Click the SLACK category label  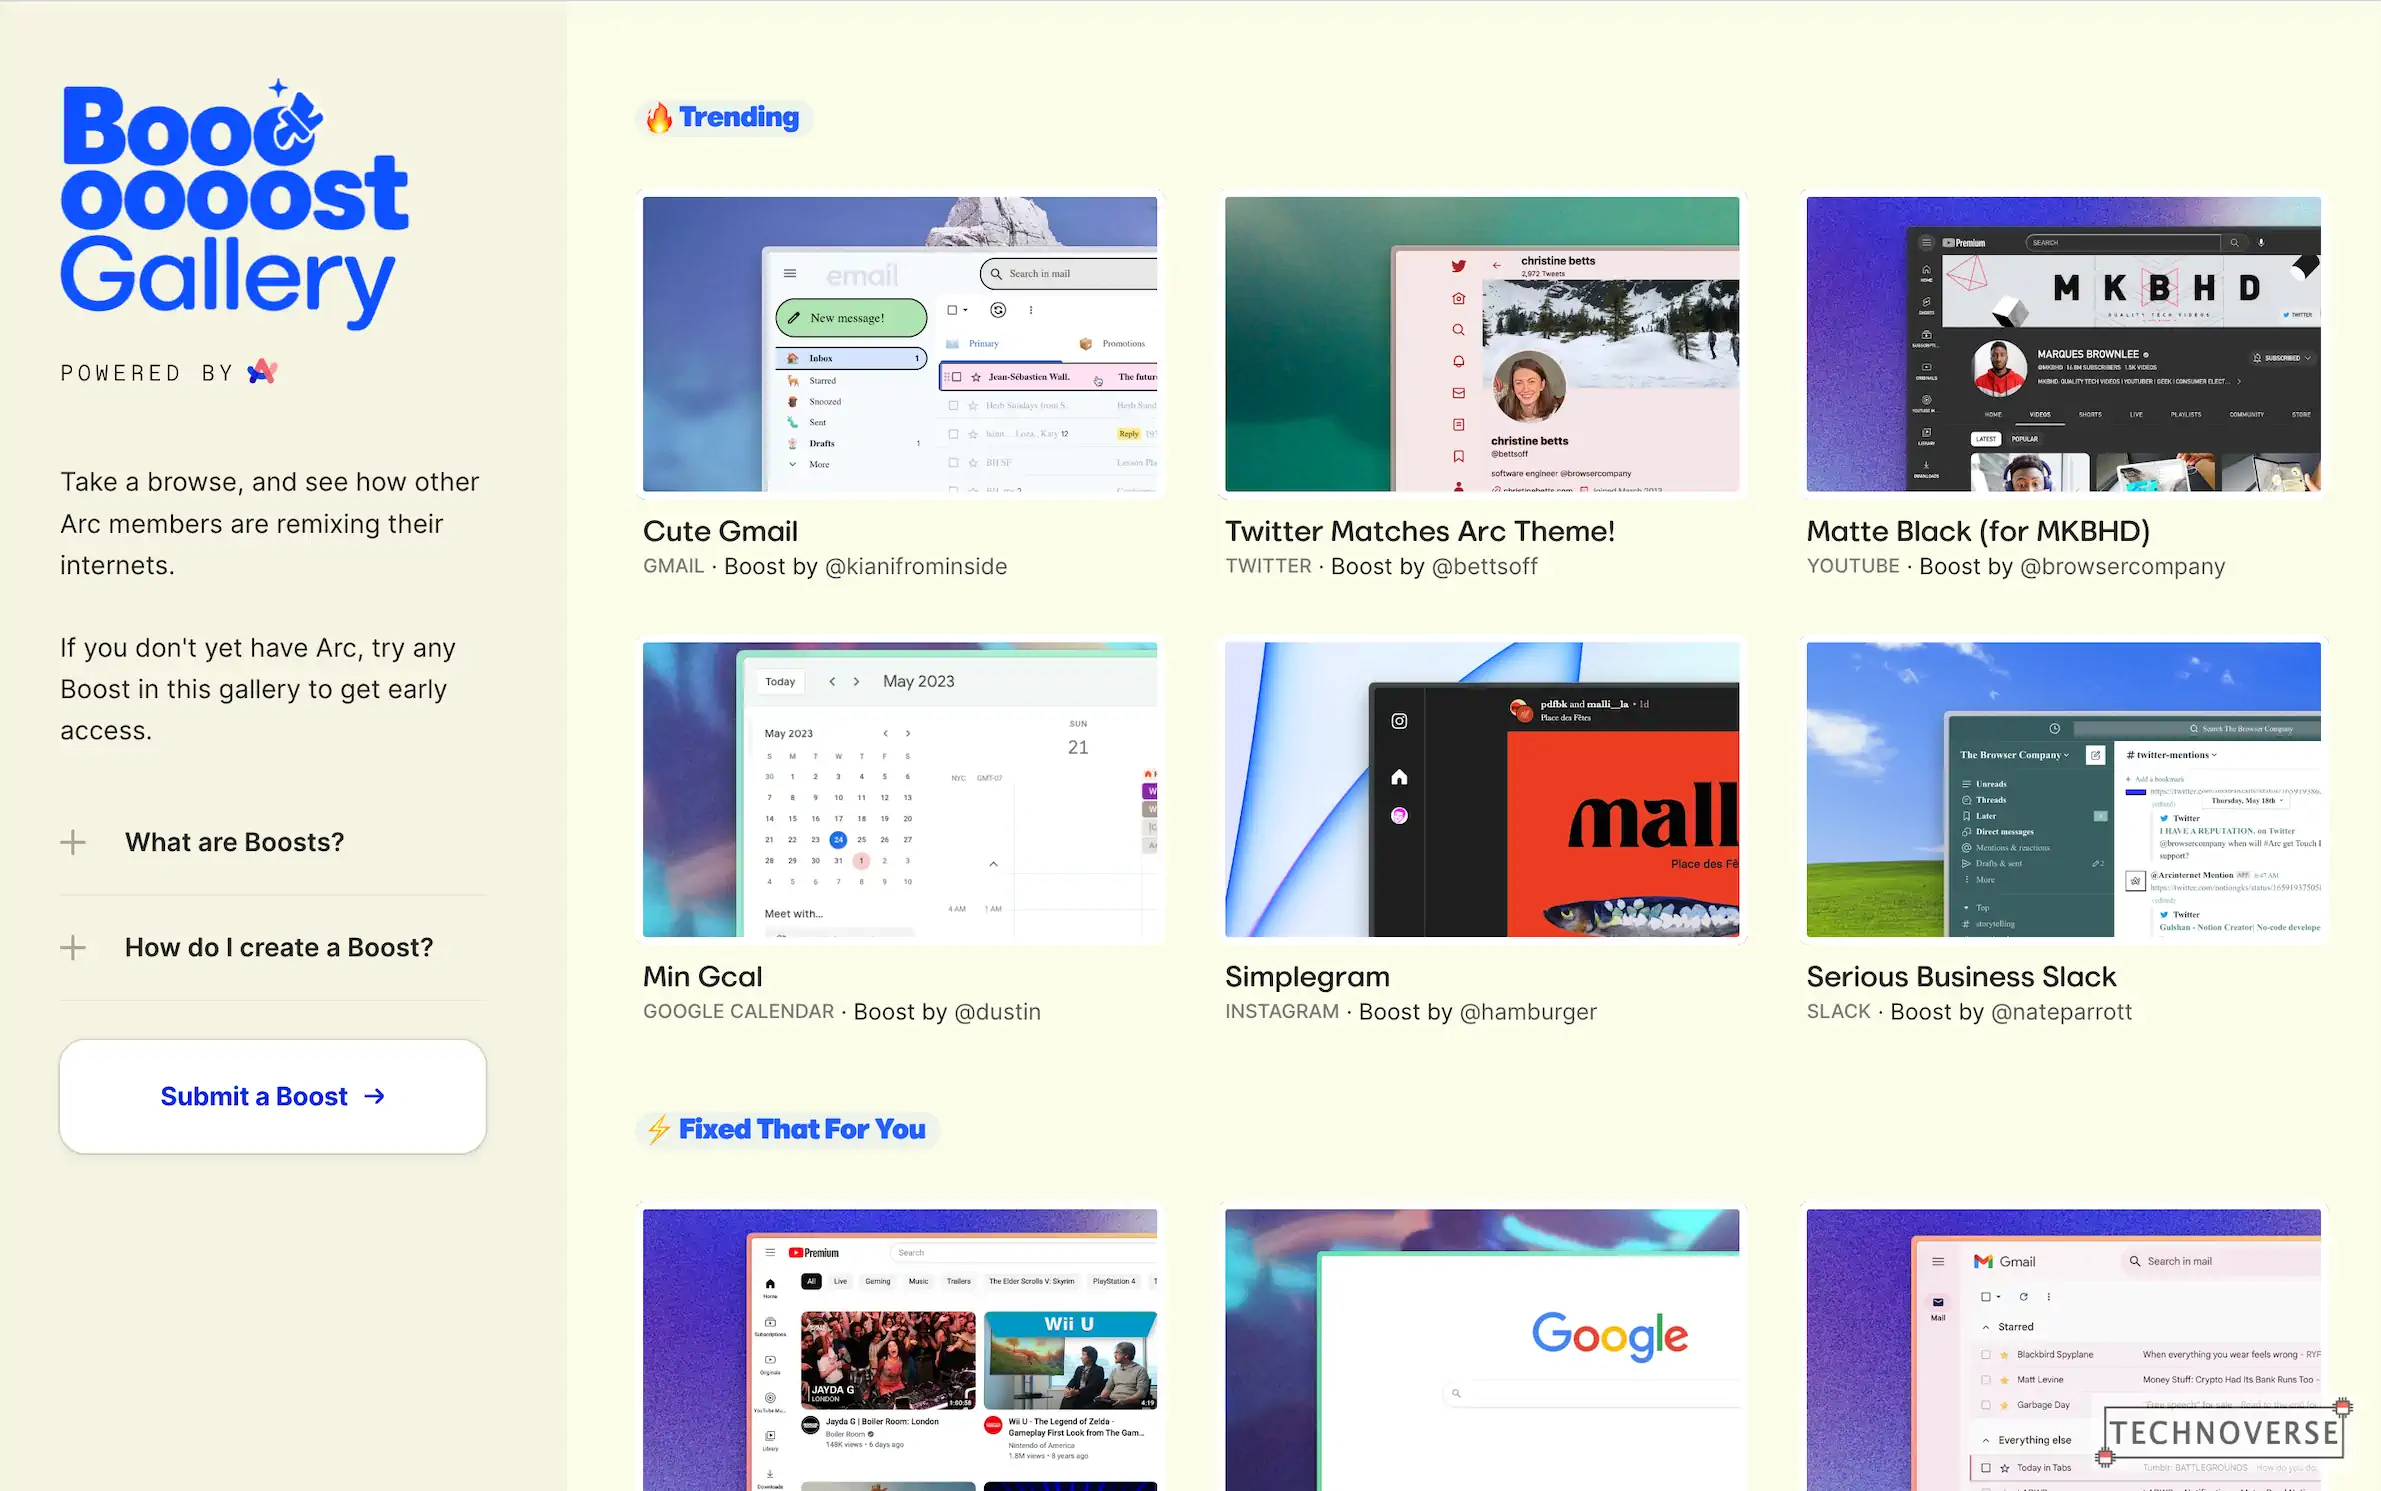[1838, 1012]
